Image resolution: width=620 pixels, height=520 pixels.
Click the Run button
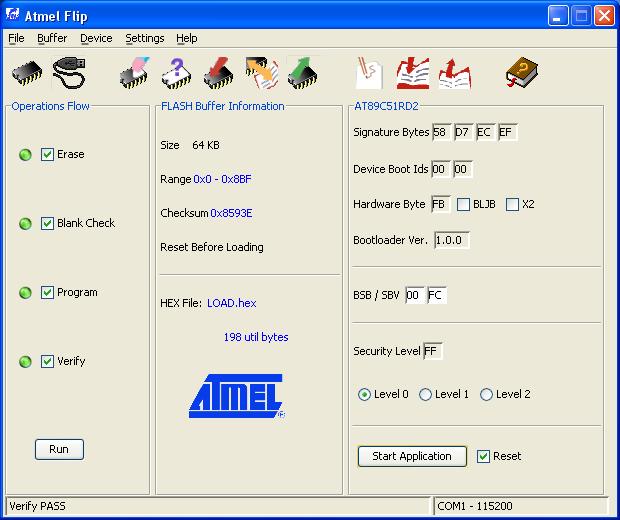tap(59, 450)
